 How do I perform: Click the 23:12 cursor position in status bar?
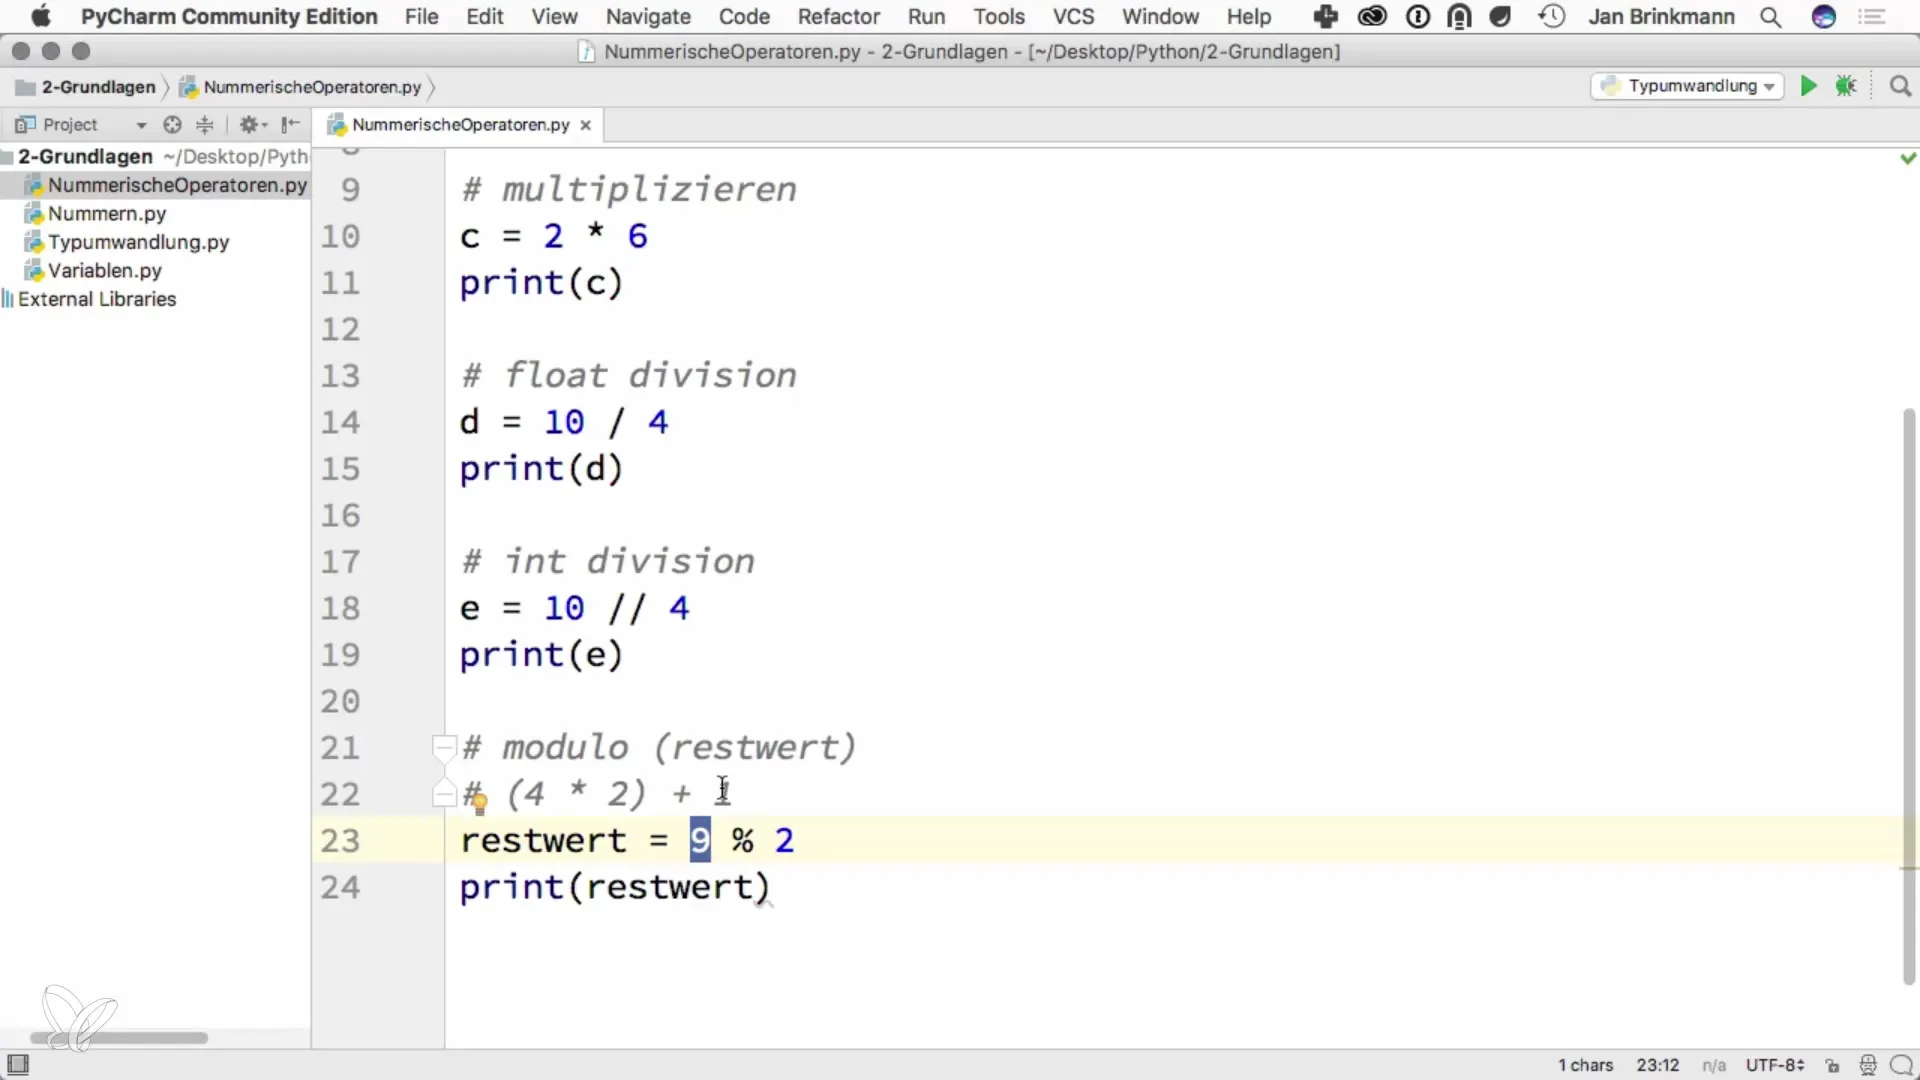click(1657, 1066)
